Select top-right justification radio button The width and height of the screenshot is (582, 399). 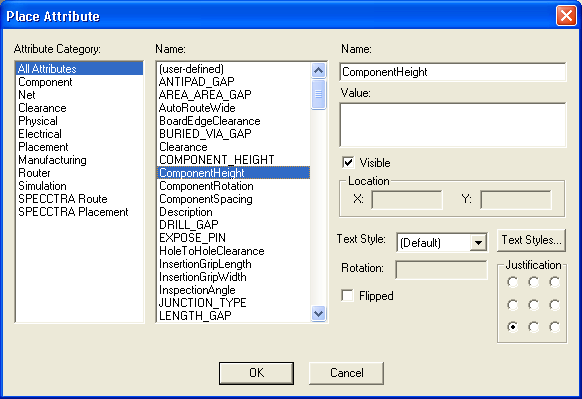coord(555,282)
